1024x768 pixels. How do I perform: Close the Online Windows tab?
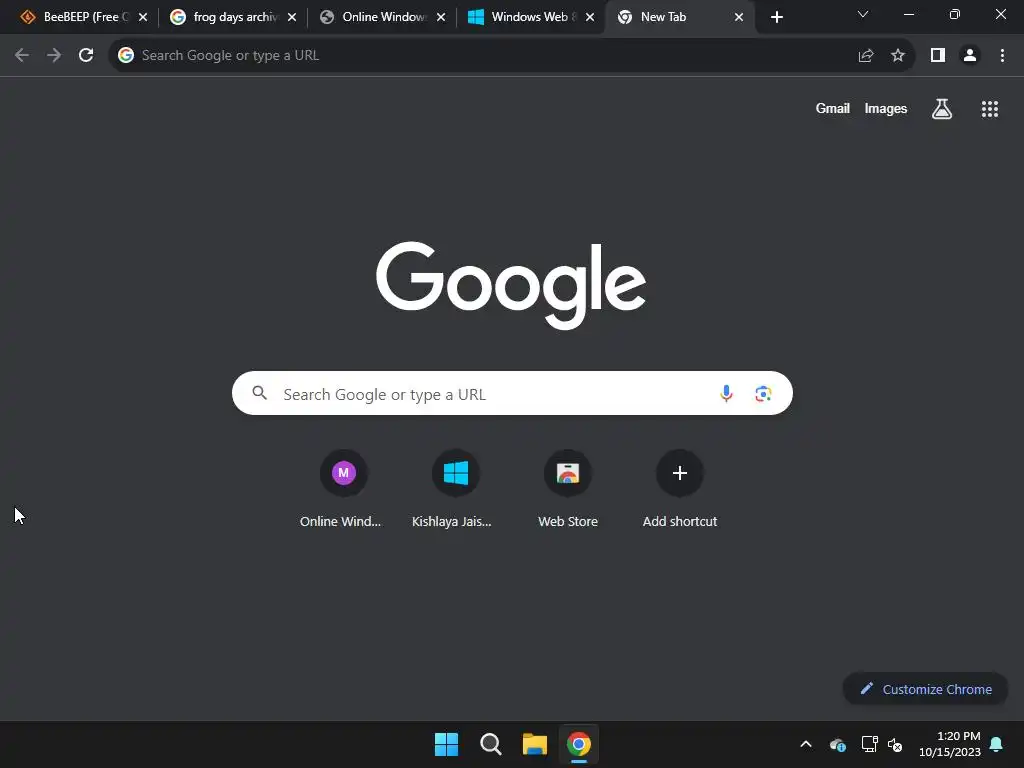(441, 18)
